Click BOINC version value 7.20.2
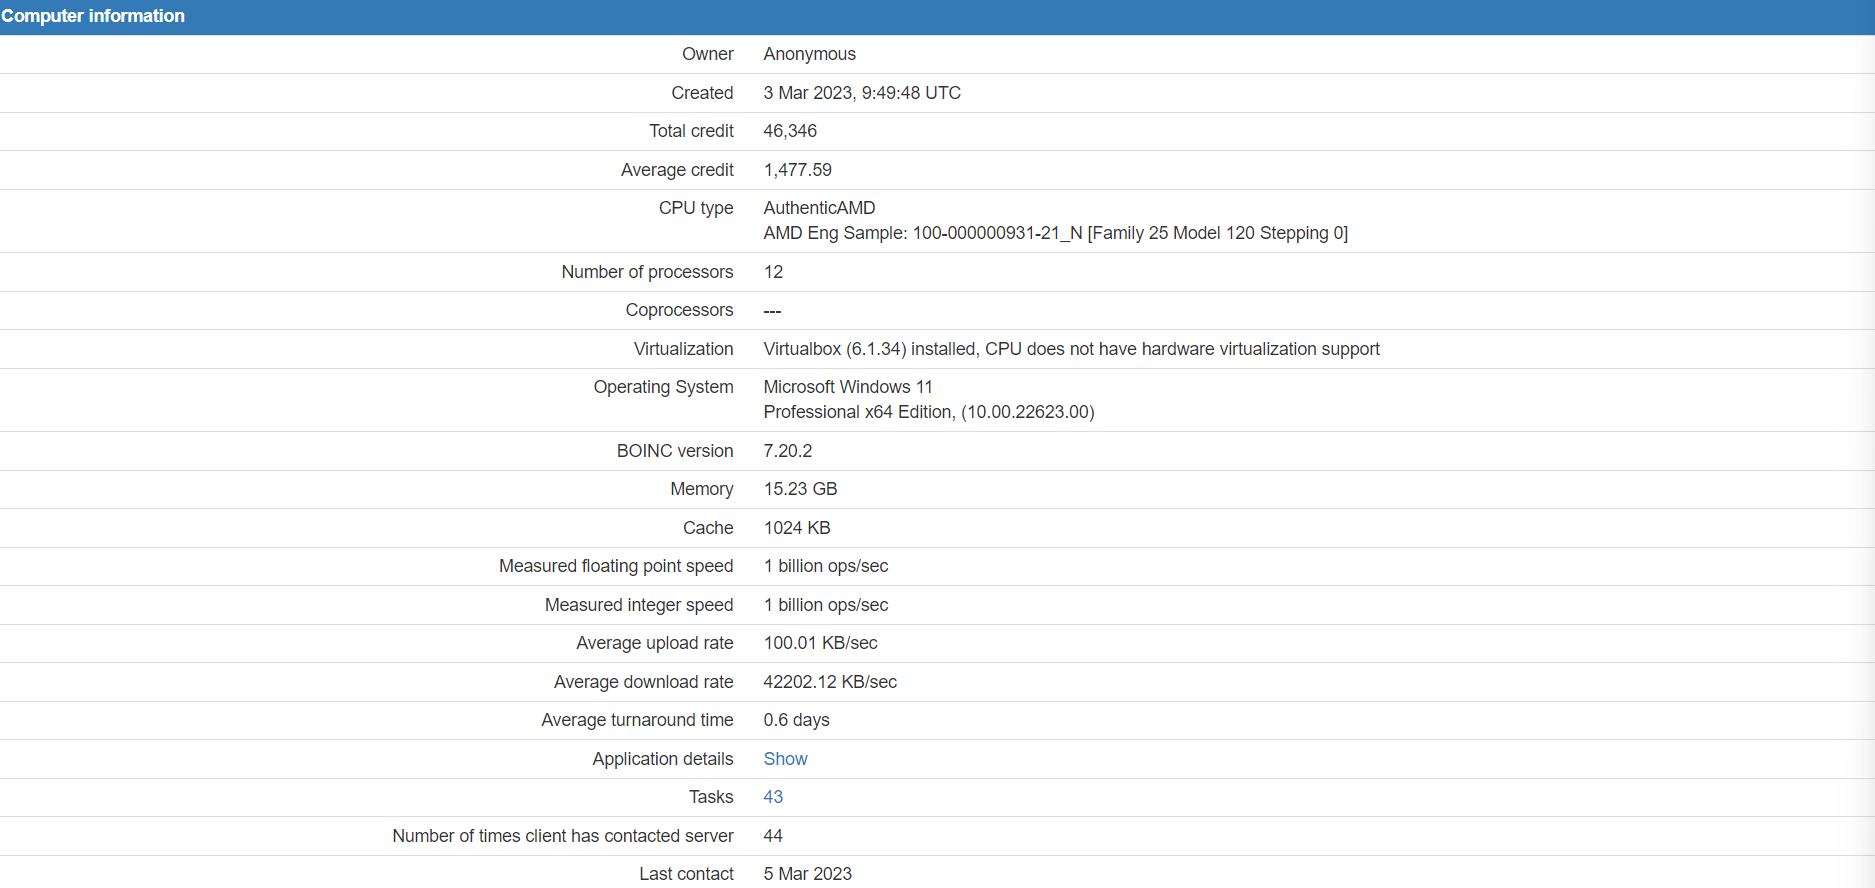This screenshot has height=888, width=1875. pyautogui.click(x=788, y=451)
